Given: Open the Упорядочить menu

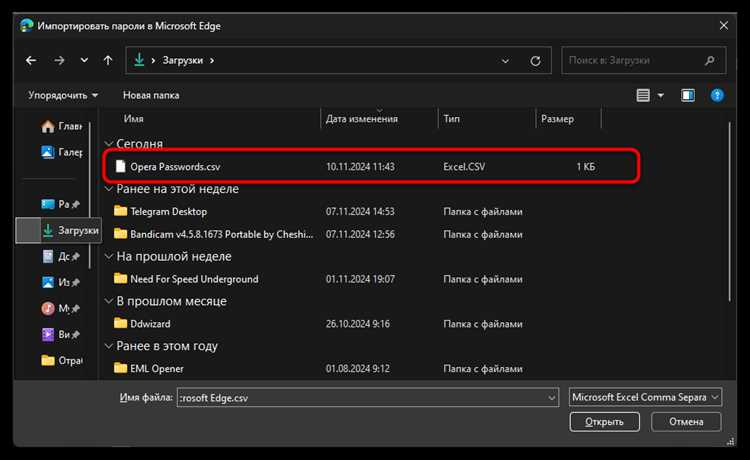Looking at the screenshot, I should (x=63, y=95).
